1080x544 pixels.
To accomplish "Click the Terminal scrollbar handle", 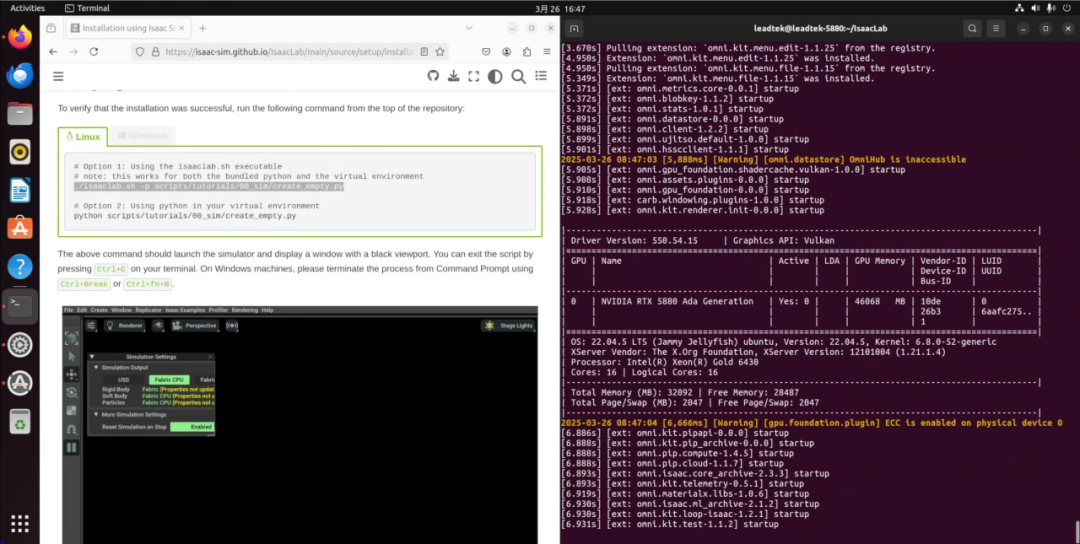I will pyautogui.click(x=1077, y=532).
